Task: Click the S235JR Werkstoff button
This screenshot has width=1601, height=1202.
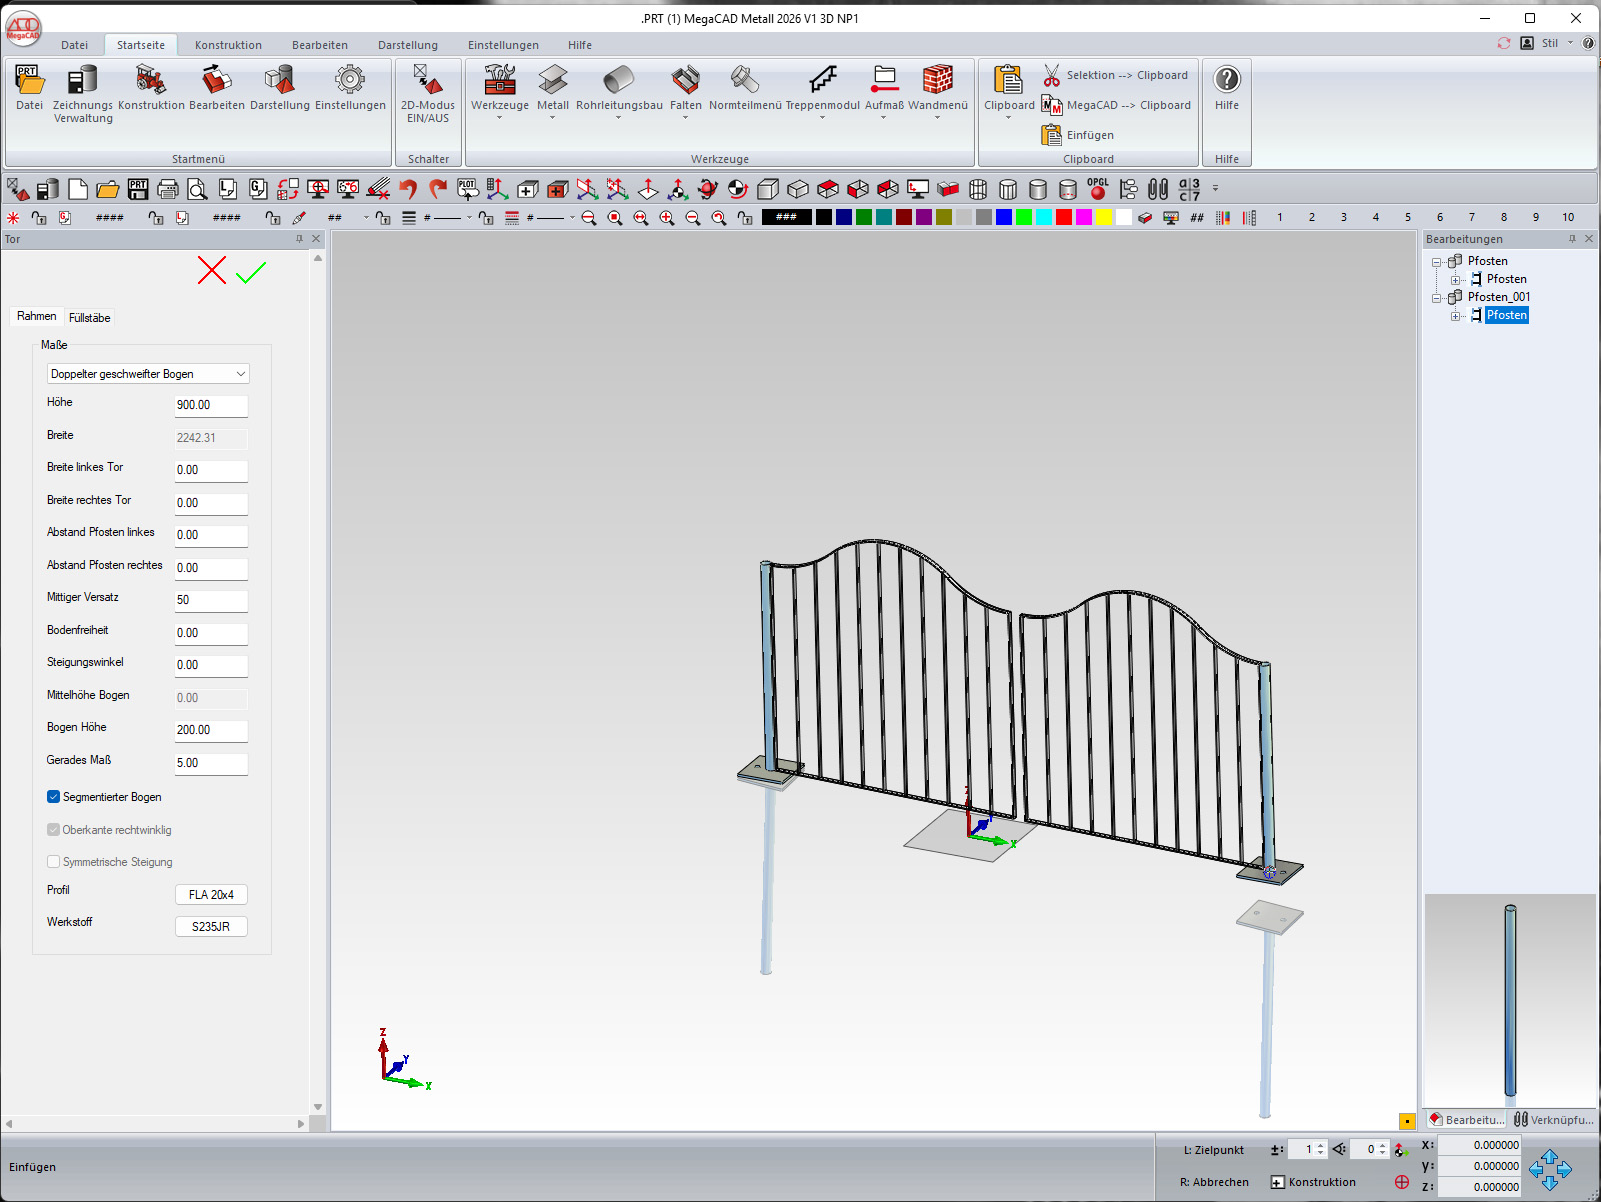Action: 211,927
